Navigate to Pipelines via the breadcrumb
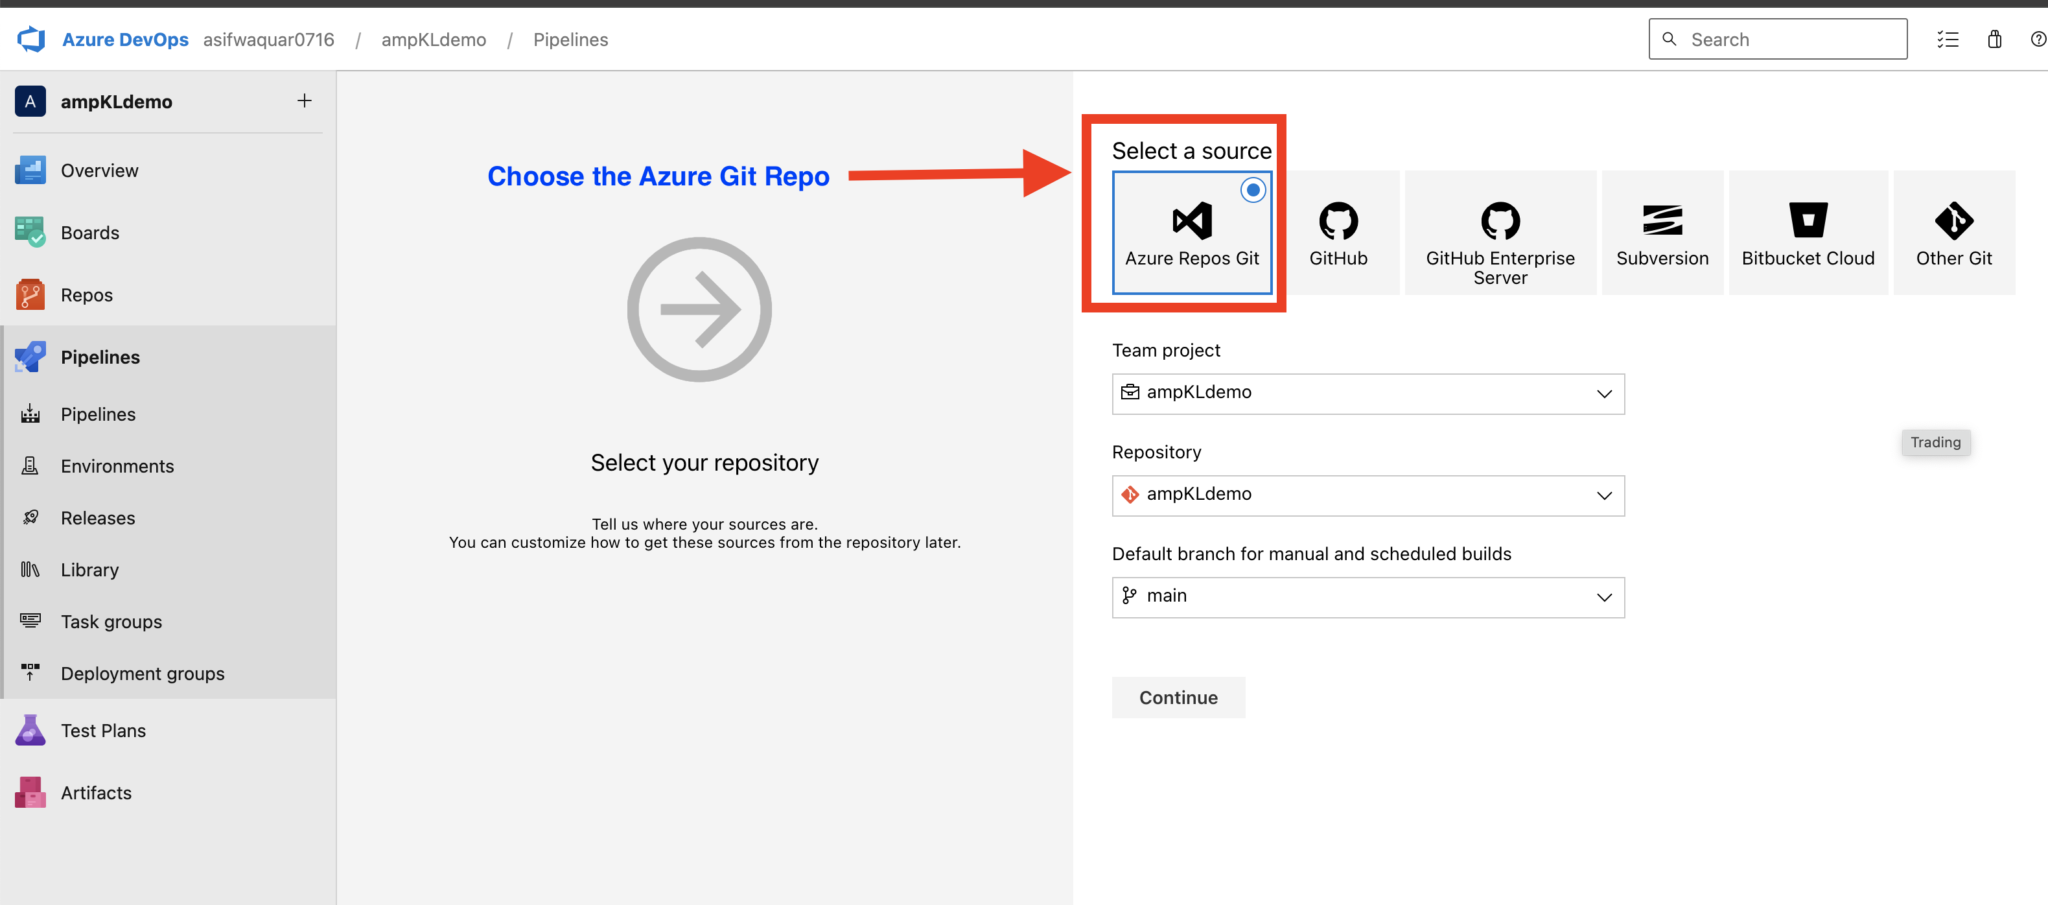 pyautogui.click(x=570, y=39)
